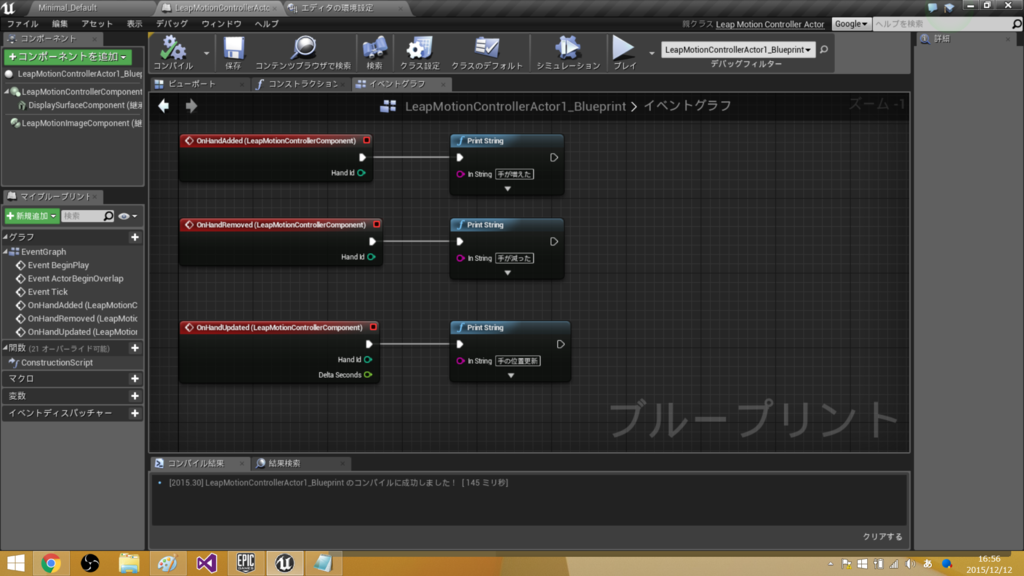Click into My Blueprint search field
The image size is (1024, 576).
click(83, 216)
